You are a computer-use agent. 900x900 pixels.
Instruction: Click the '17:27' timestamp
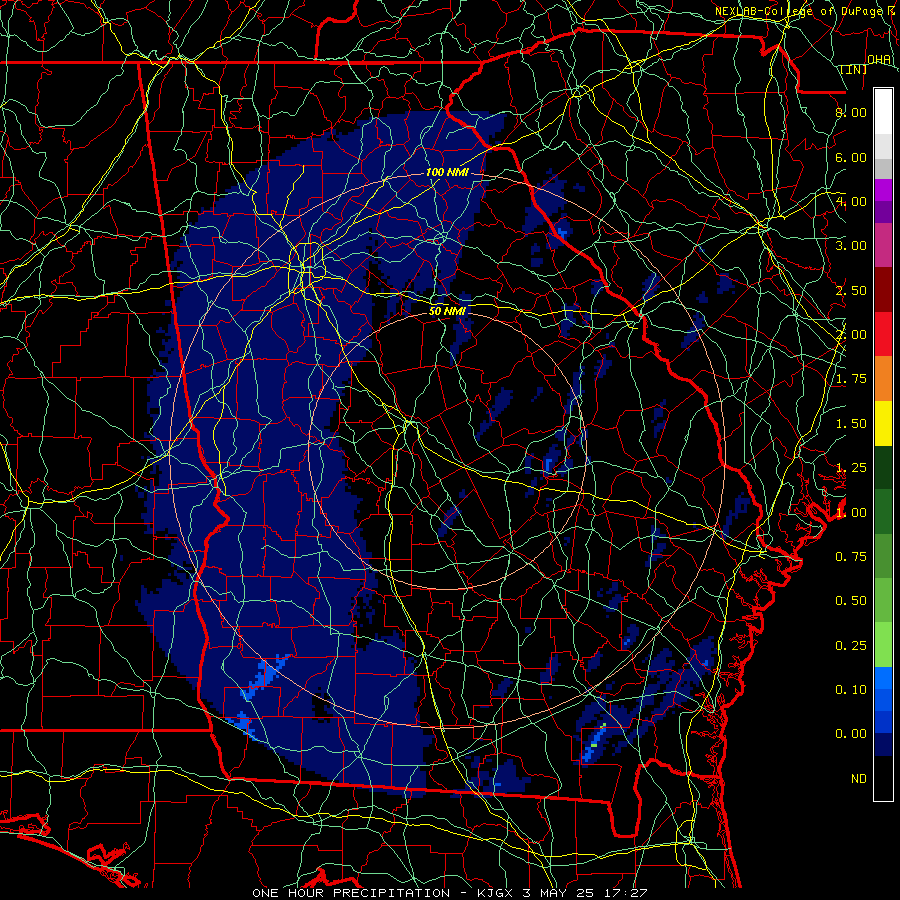626,893
